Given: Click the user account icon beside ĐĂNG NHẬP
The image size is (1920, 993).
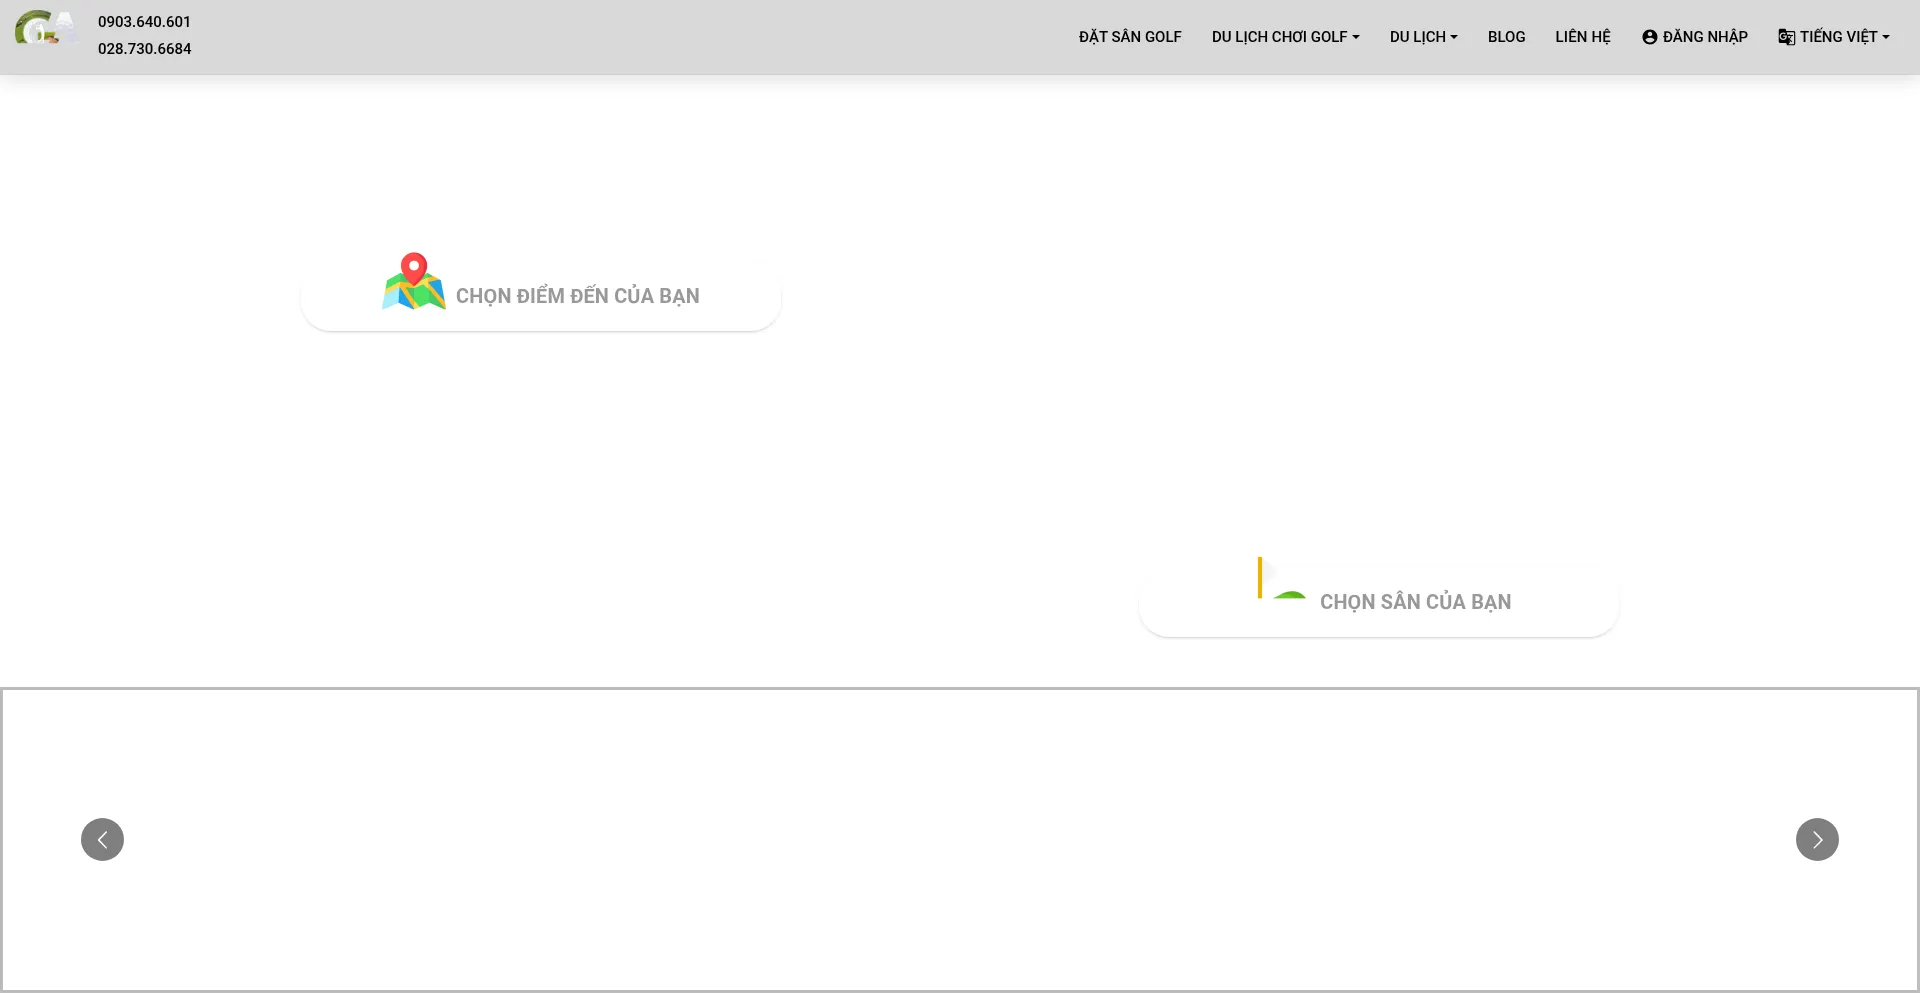Looking at the screenshot, I should click(x=1649, y=37).
